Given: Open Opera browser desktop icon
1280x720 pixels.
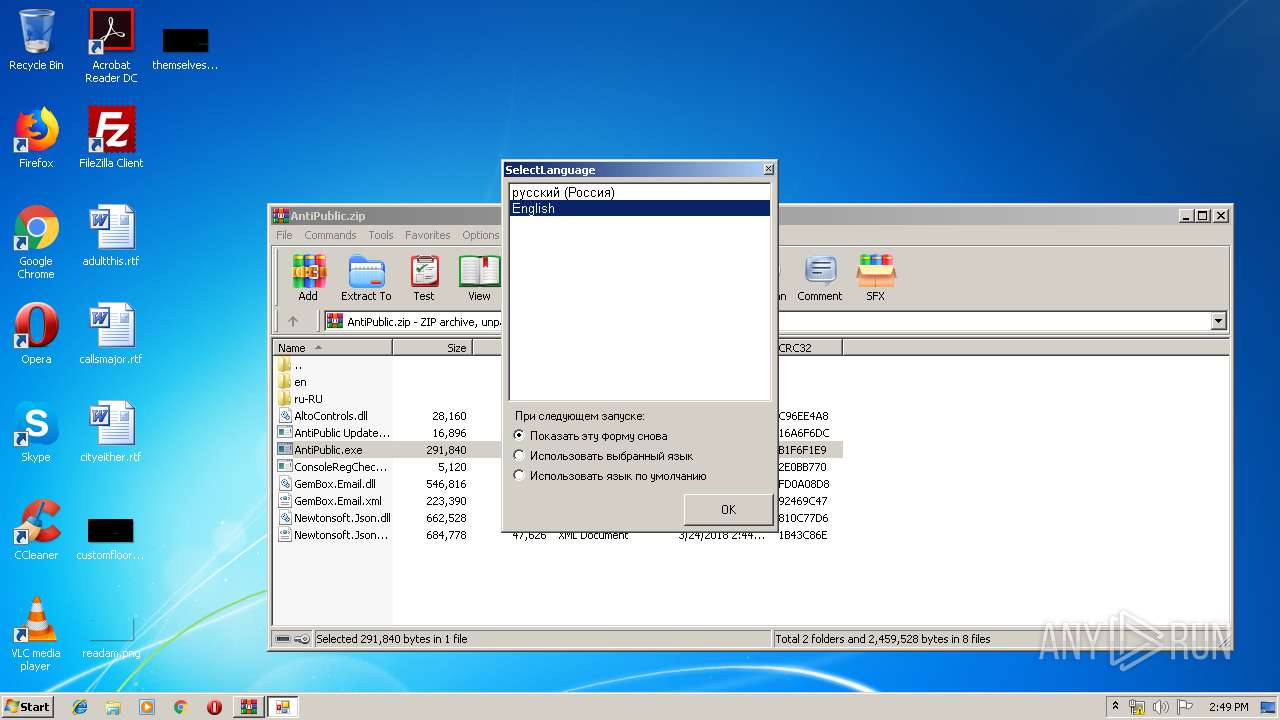Looking at the screenshot, I should (36, 334).
